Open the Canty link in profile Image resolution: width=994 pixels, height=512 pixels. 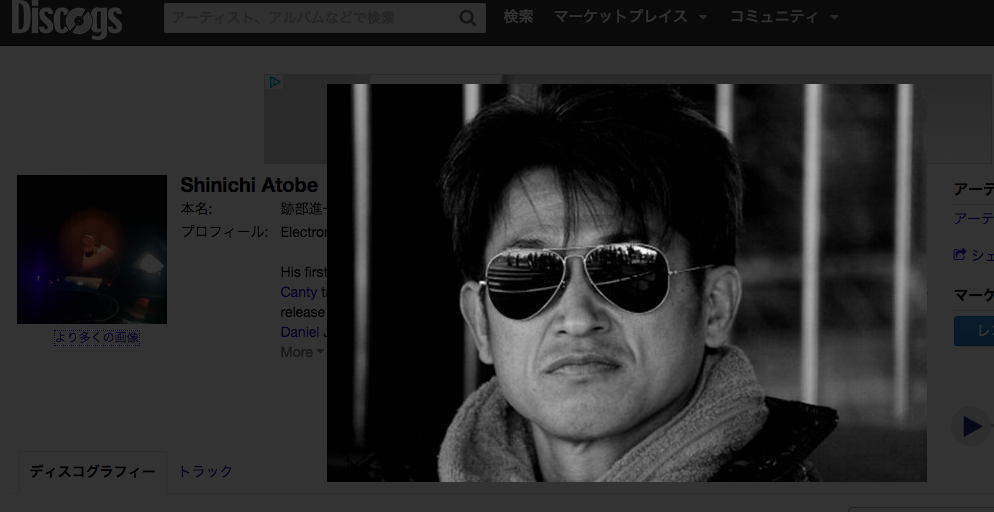299,293
